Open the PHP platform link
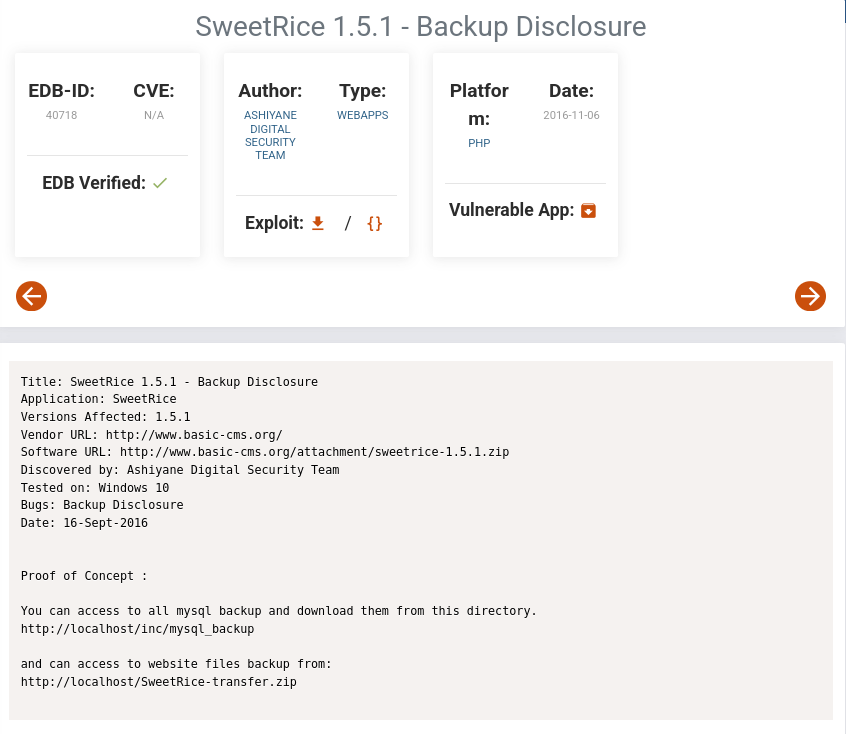Viewport: 846px width, 734px height. 479,143
